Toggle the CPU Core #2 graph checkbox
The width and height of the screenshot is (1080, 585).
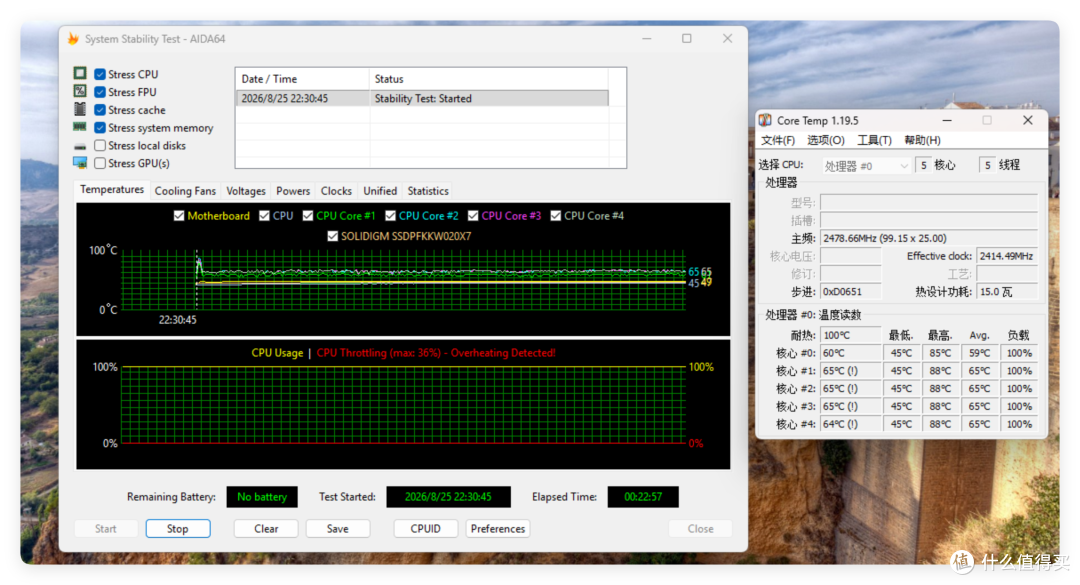[391, 216]
